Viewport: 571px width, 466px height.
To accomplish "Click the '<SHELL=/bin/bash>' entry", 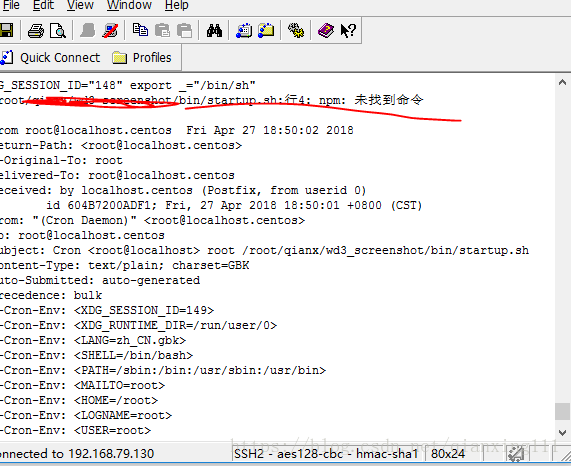I will pyautogui.click(x=133, y=355).
